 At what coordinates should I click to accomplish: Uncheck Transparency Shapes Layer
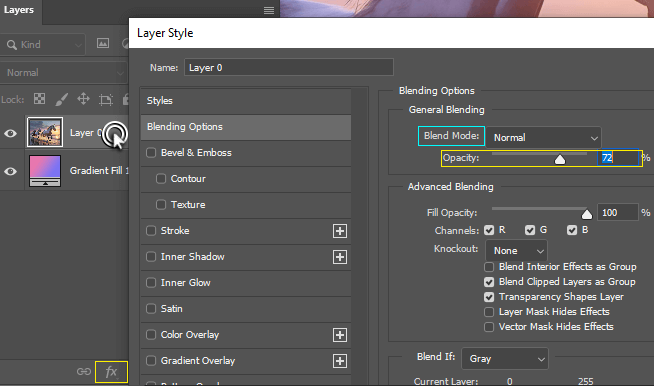(489, 297)
